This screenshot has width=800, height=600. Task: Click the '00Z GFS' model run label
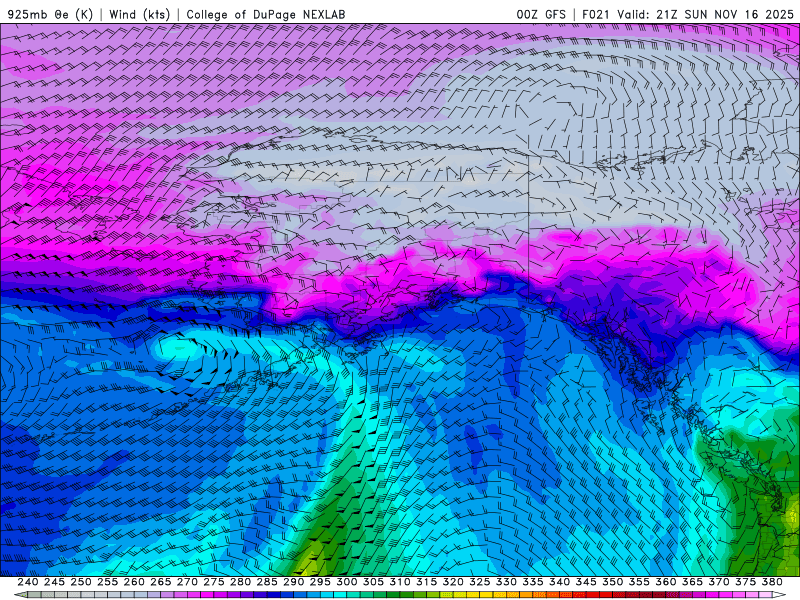[541, 14]
